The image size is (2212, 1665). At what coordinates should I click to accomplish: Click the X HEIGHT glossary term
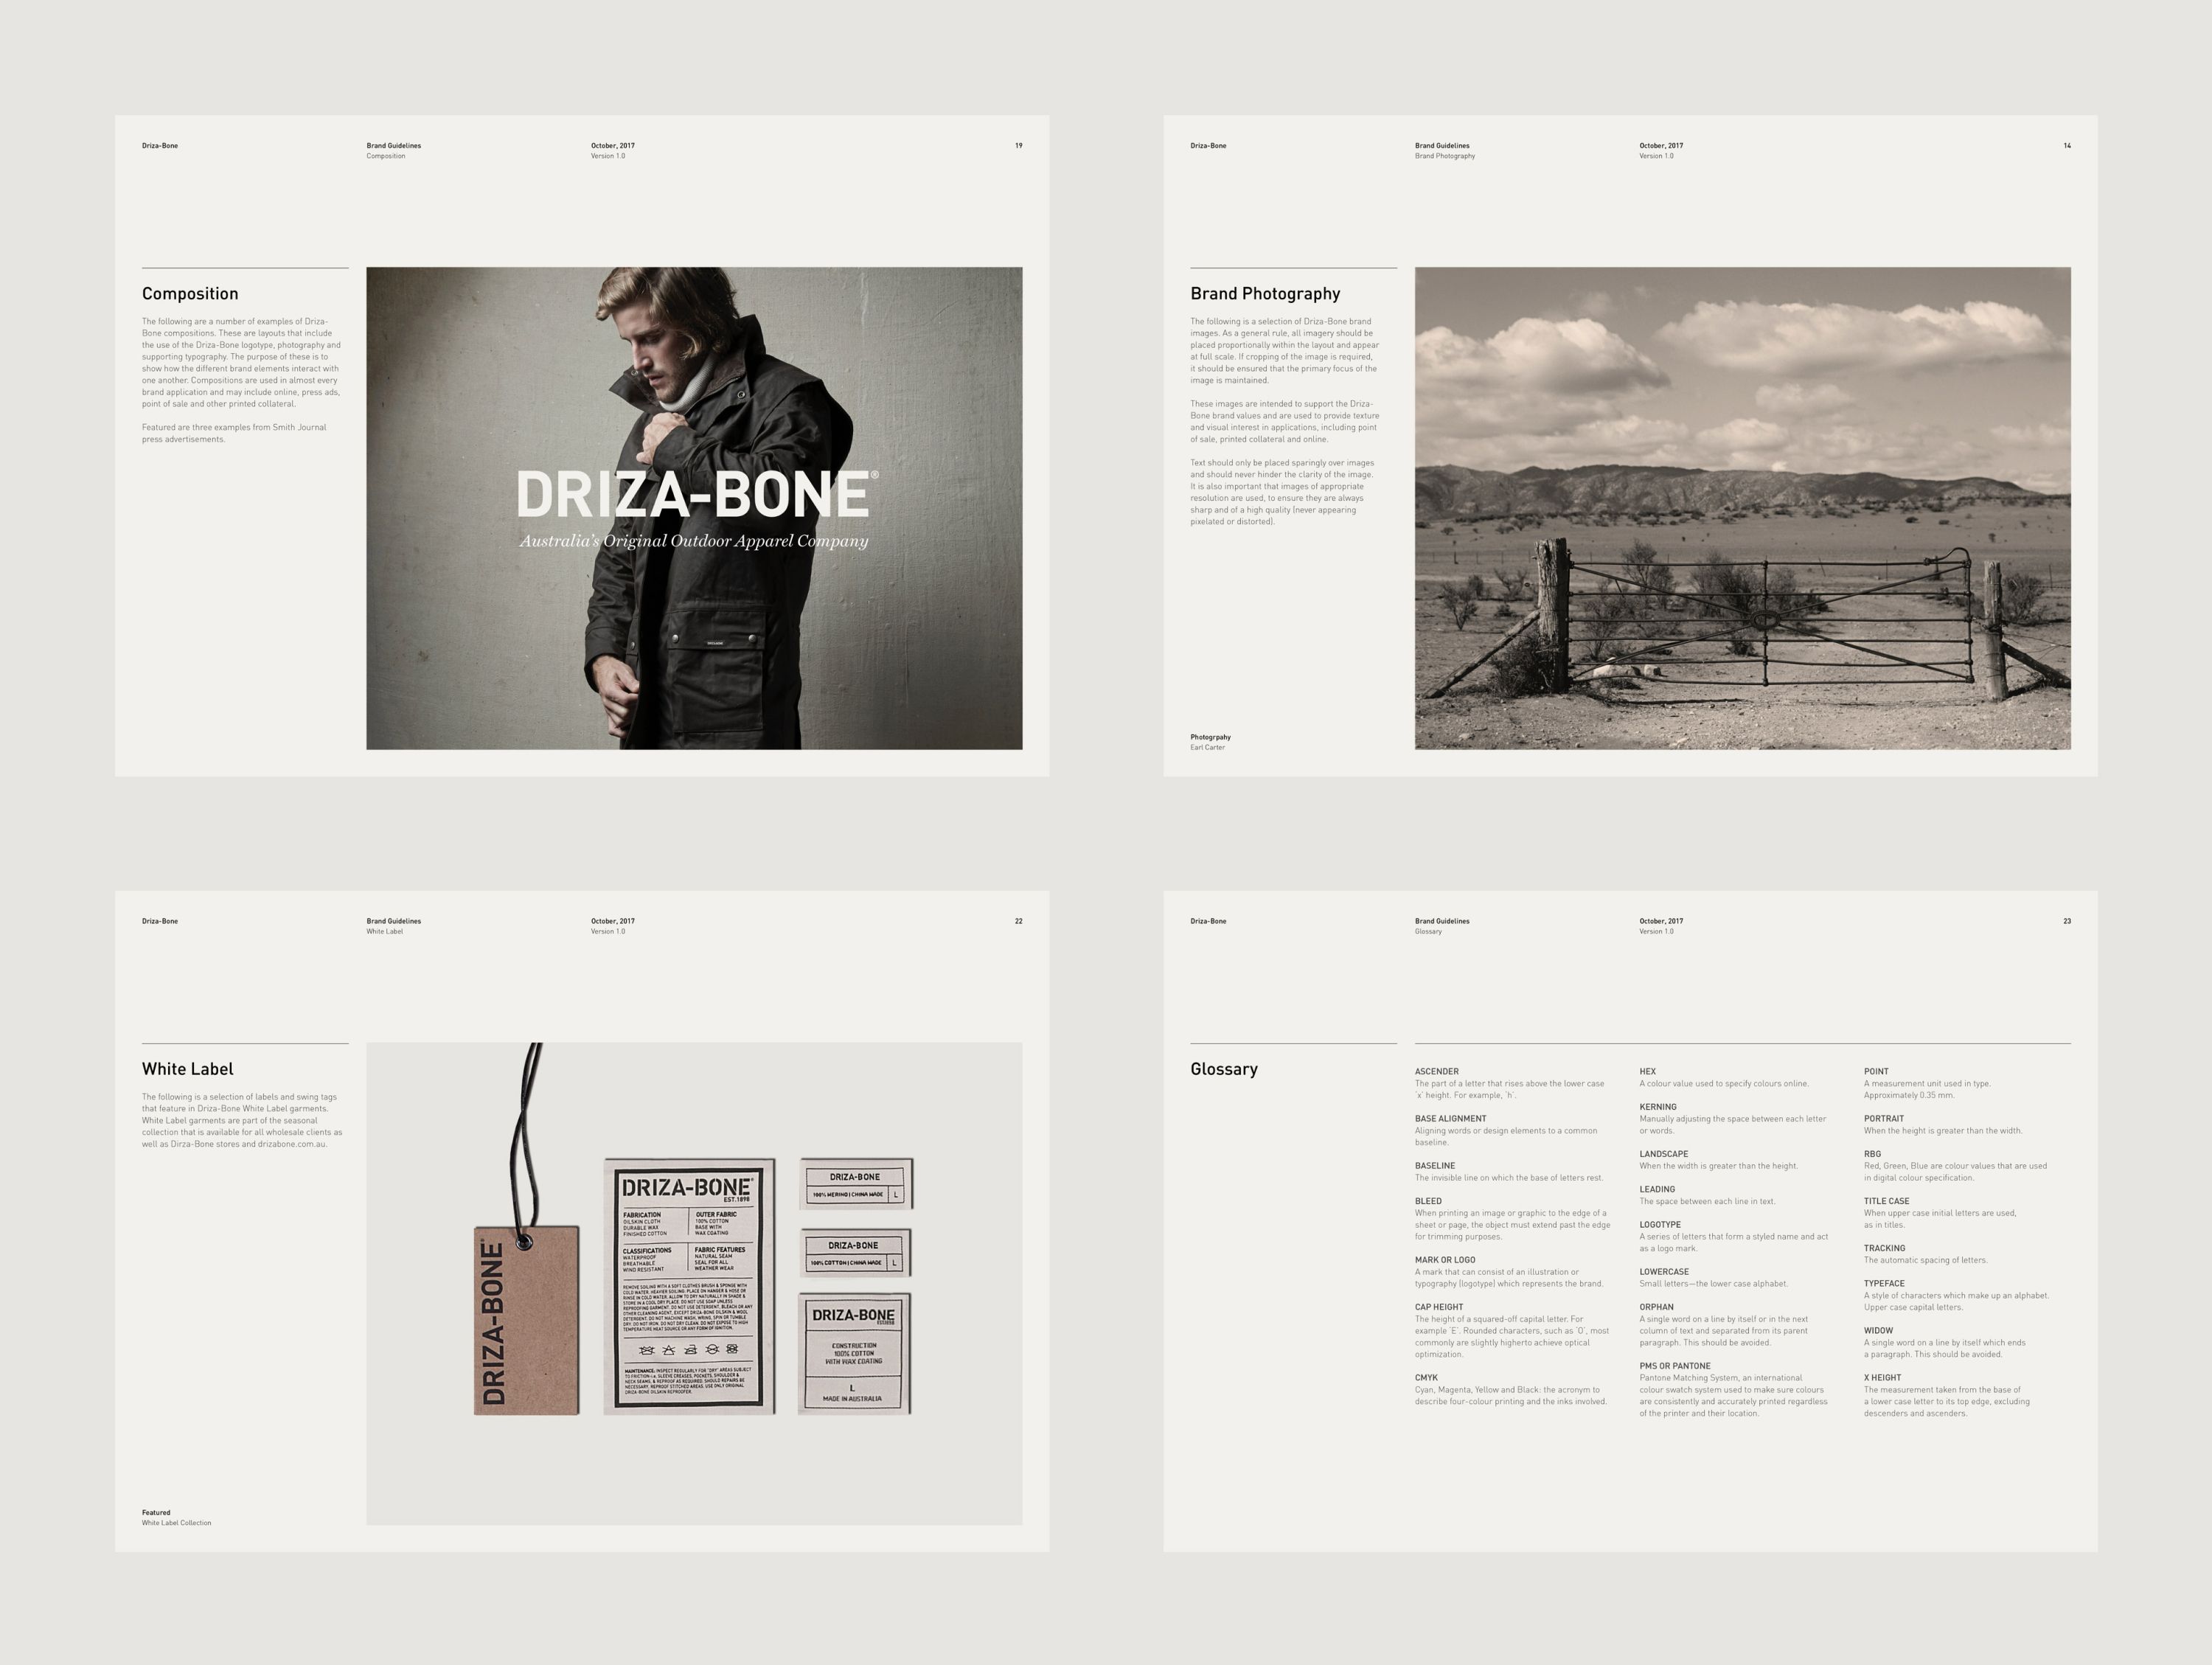(1882, 1378)
